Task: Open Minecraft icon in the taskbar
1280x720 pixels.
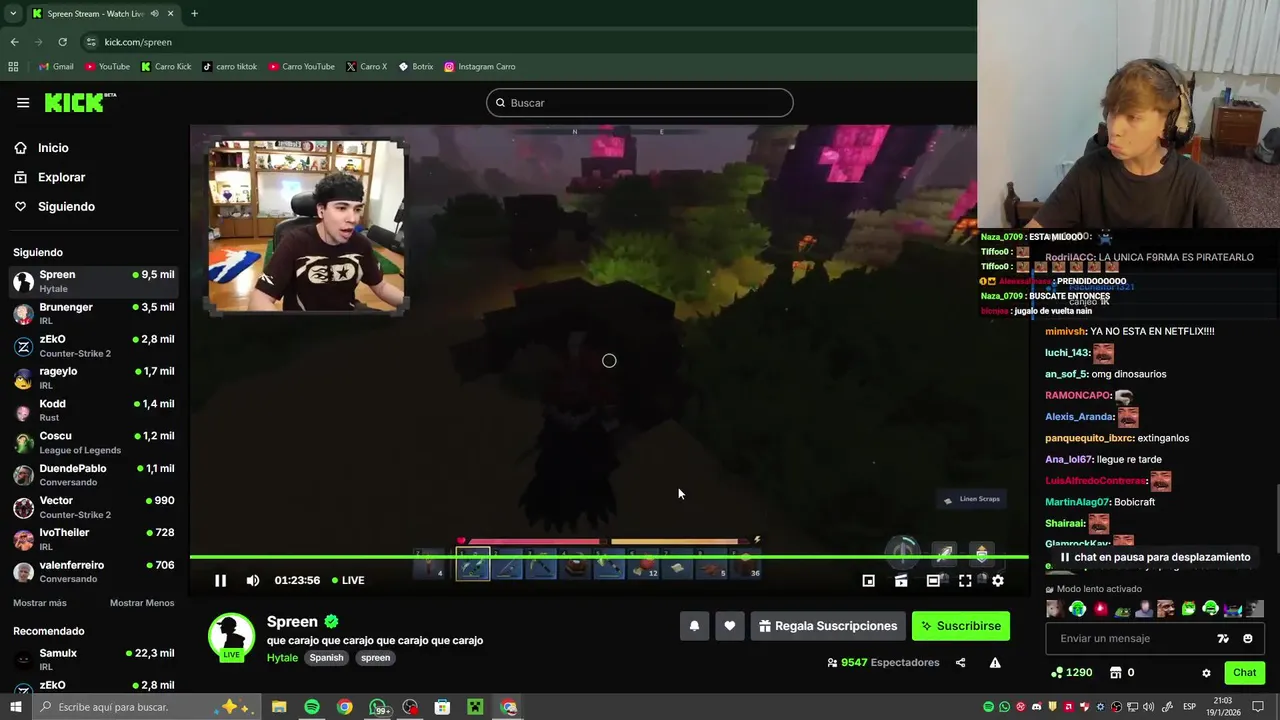Action: click(475, 707)
